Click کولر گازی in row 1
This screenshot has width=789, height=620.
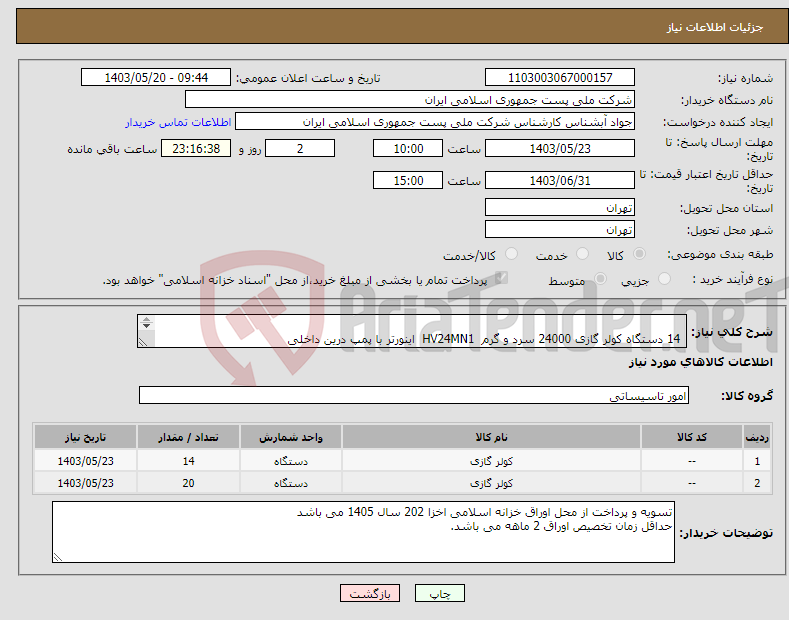pyautogui.click(x=492, y=461)
